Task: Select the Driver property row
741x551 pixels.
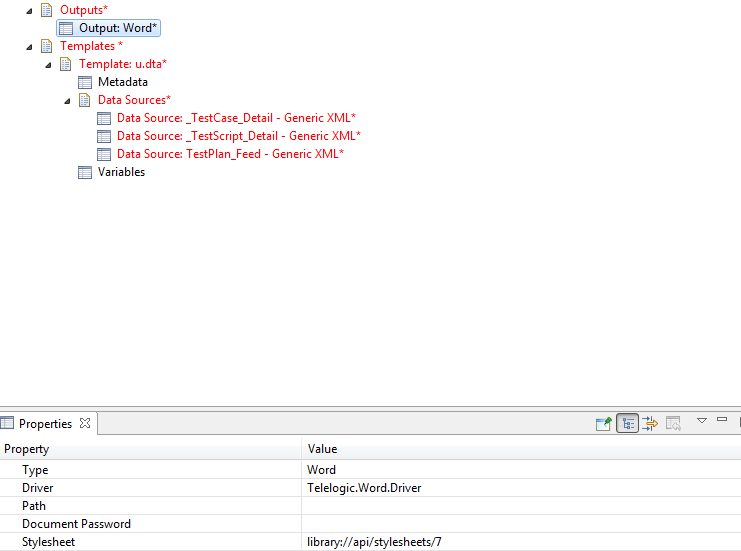Action: click(370, 488)
